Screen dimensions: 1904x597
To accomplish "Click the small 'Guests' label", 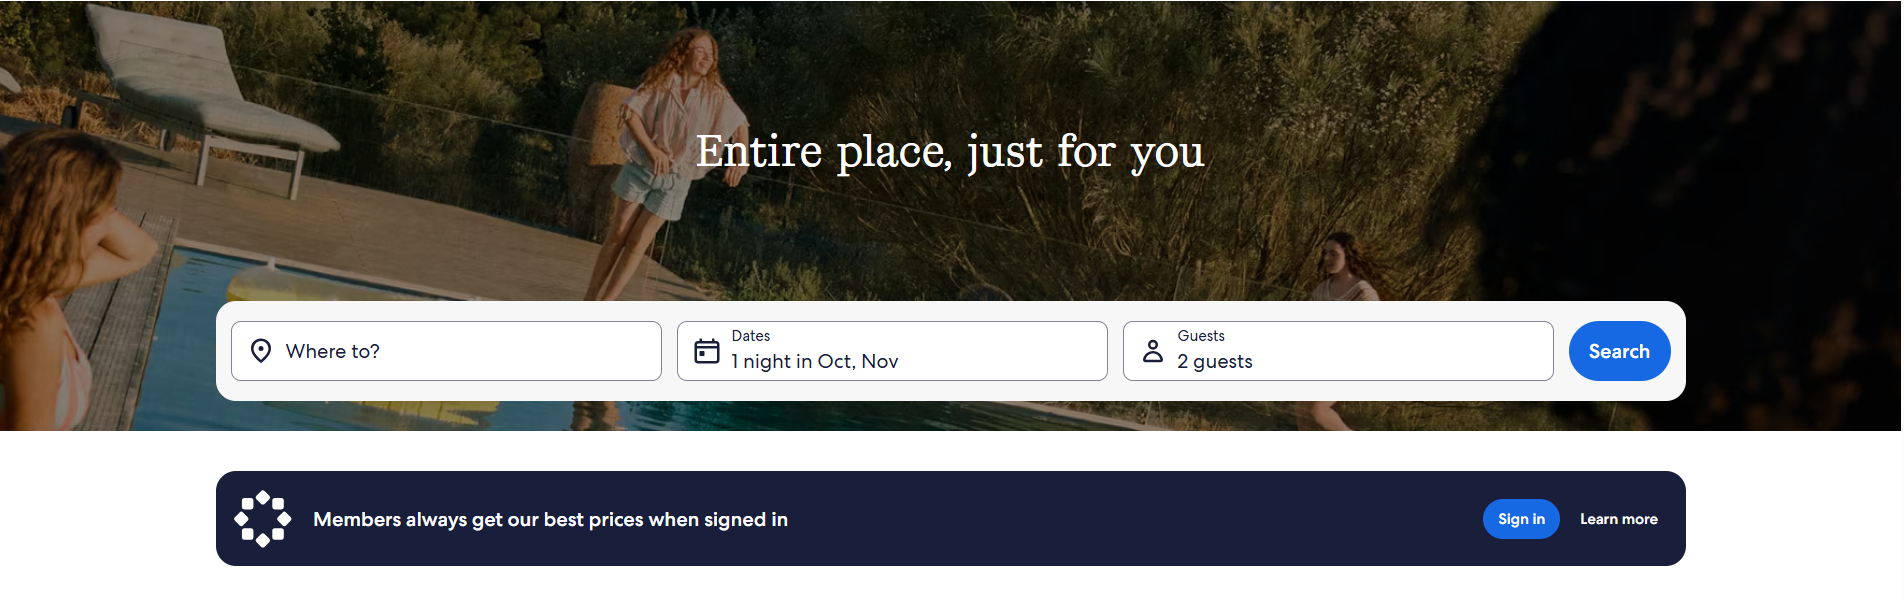I will [1200, 336].
